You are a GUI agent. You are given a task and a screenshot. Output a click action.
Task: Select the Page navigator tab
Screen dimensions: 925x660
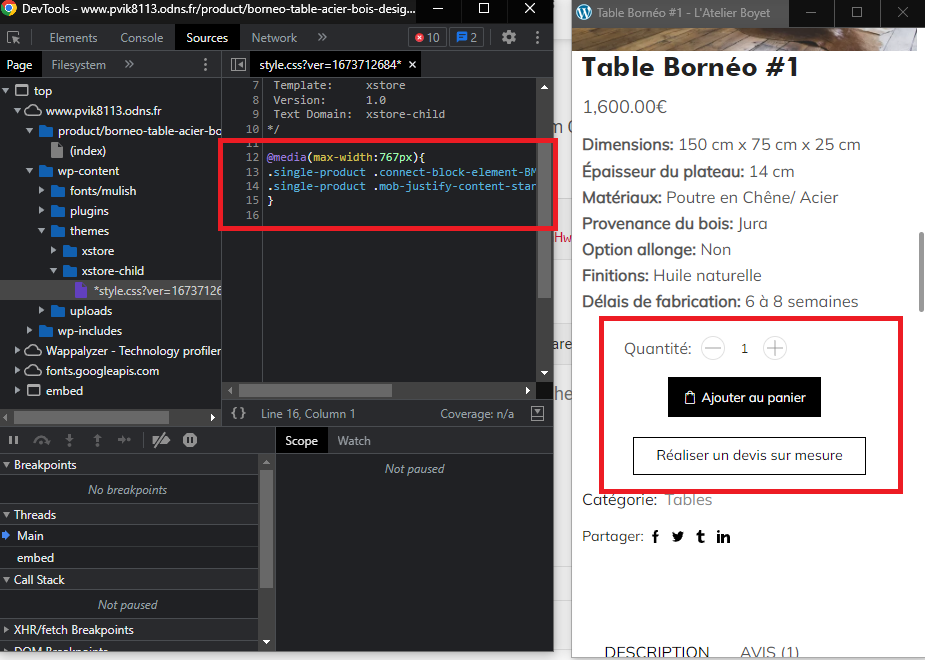point(19,65)
